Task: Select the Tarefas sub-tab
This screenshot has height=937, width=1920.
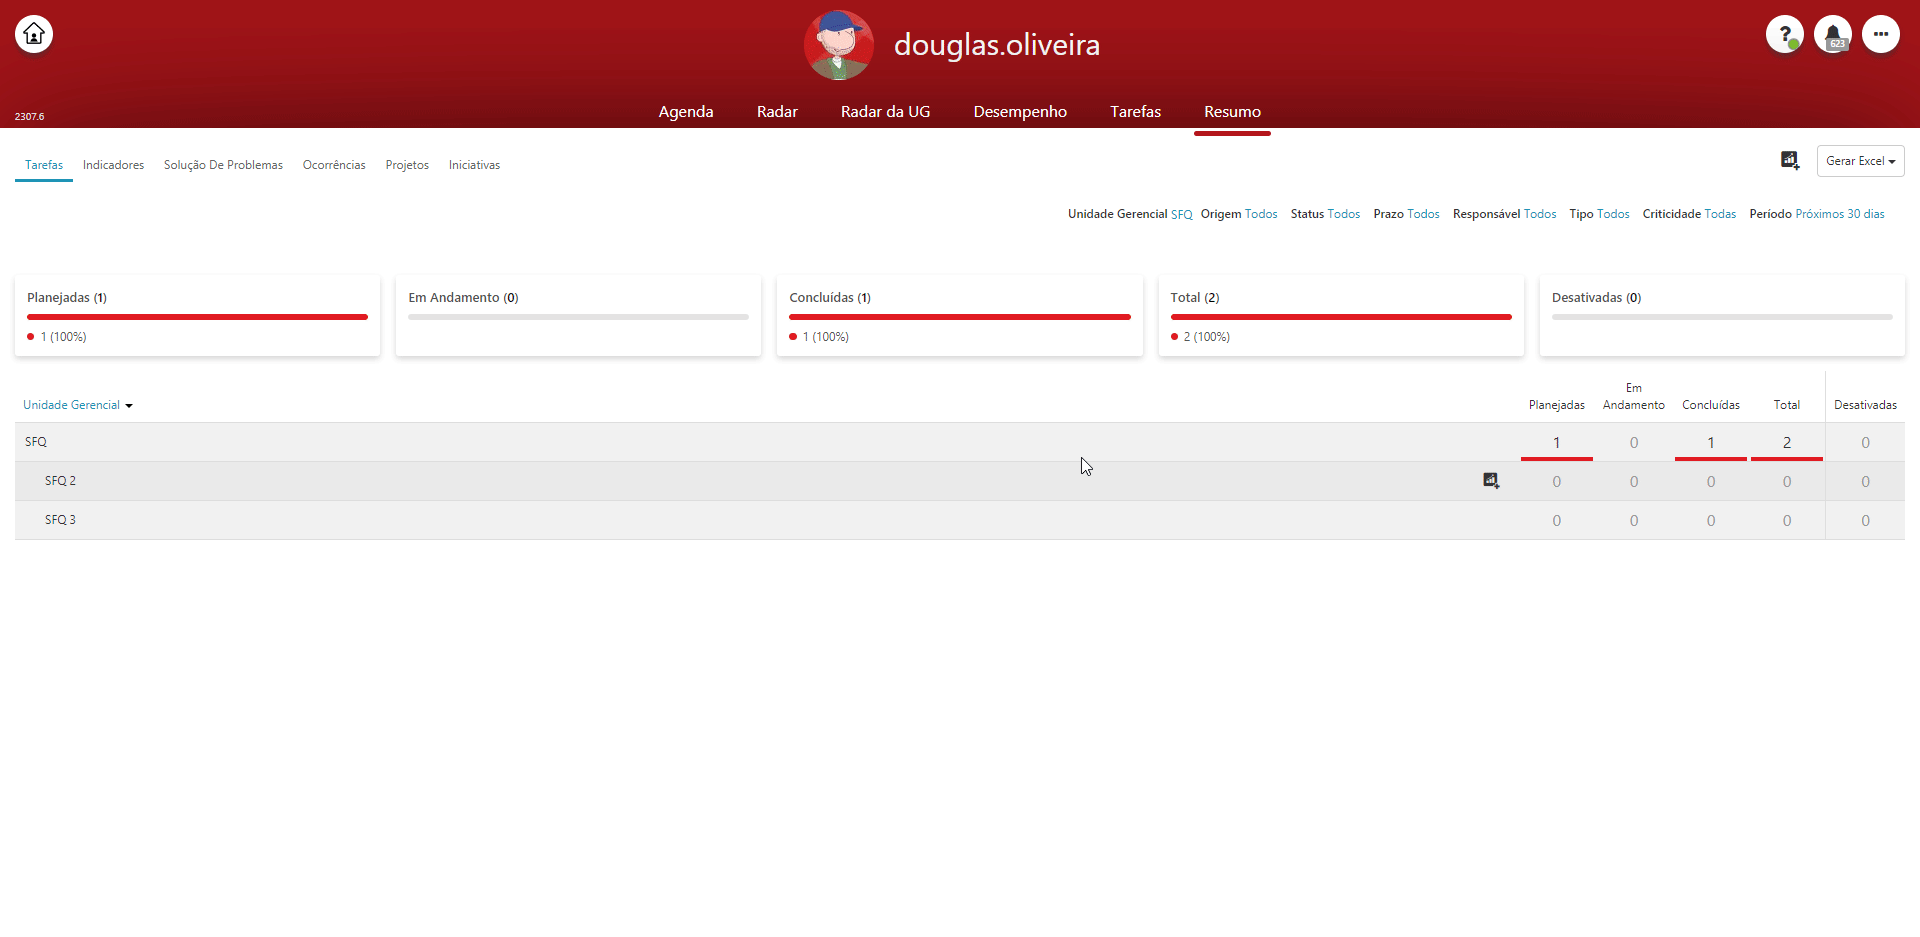Action: click(x=44, y=165)
